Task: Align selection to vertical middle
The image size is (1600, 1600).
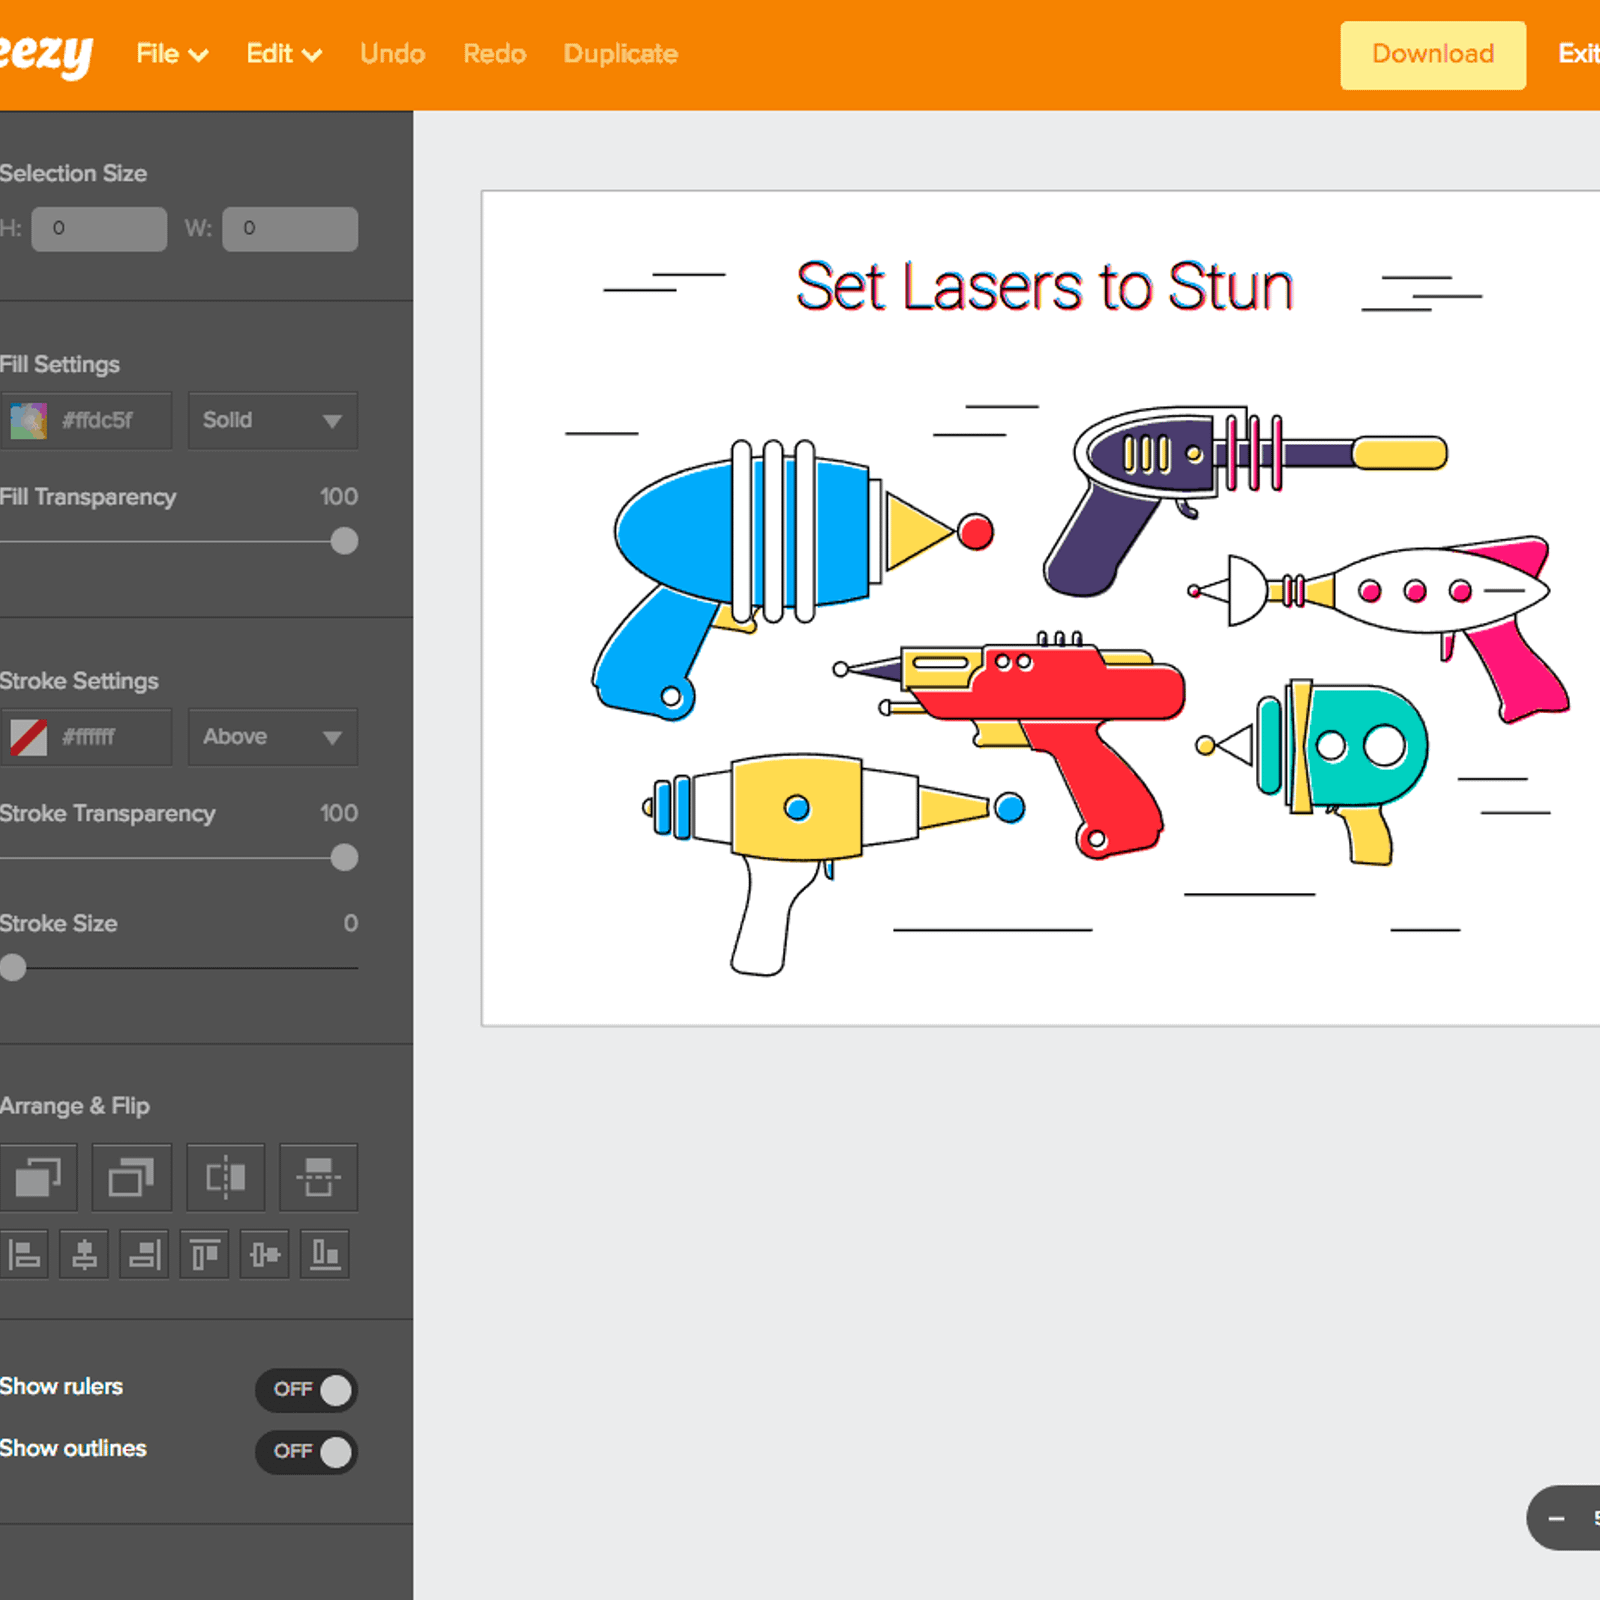Action: point(265,1254)
